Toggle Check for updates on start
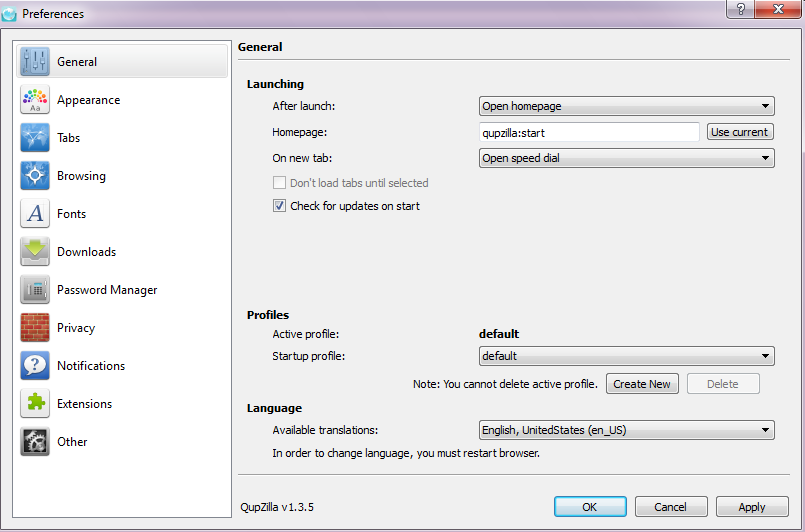Screen dimensions: 805x532 click(279, 206)
